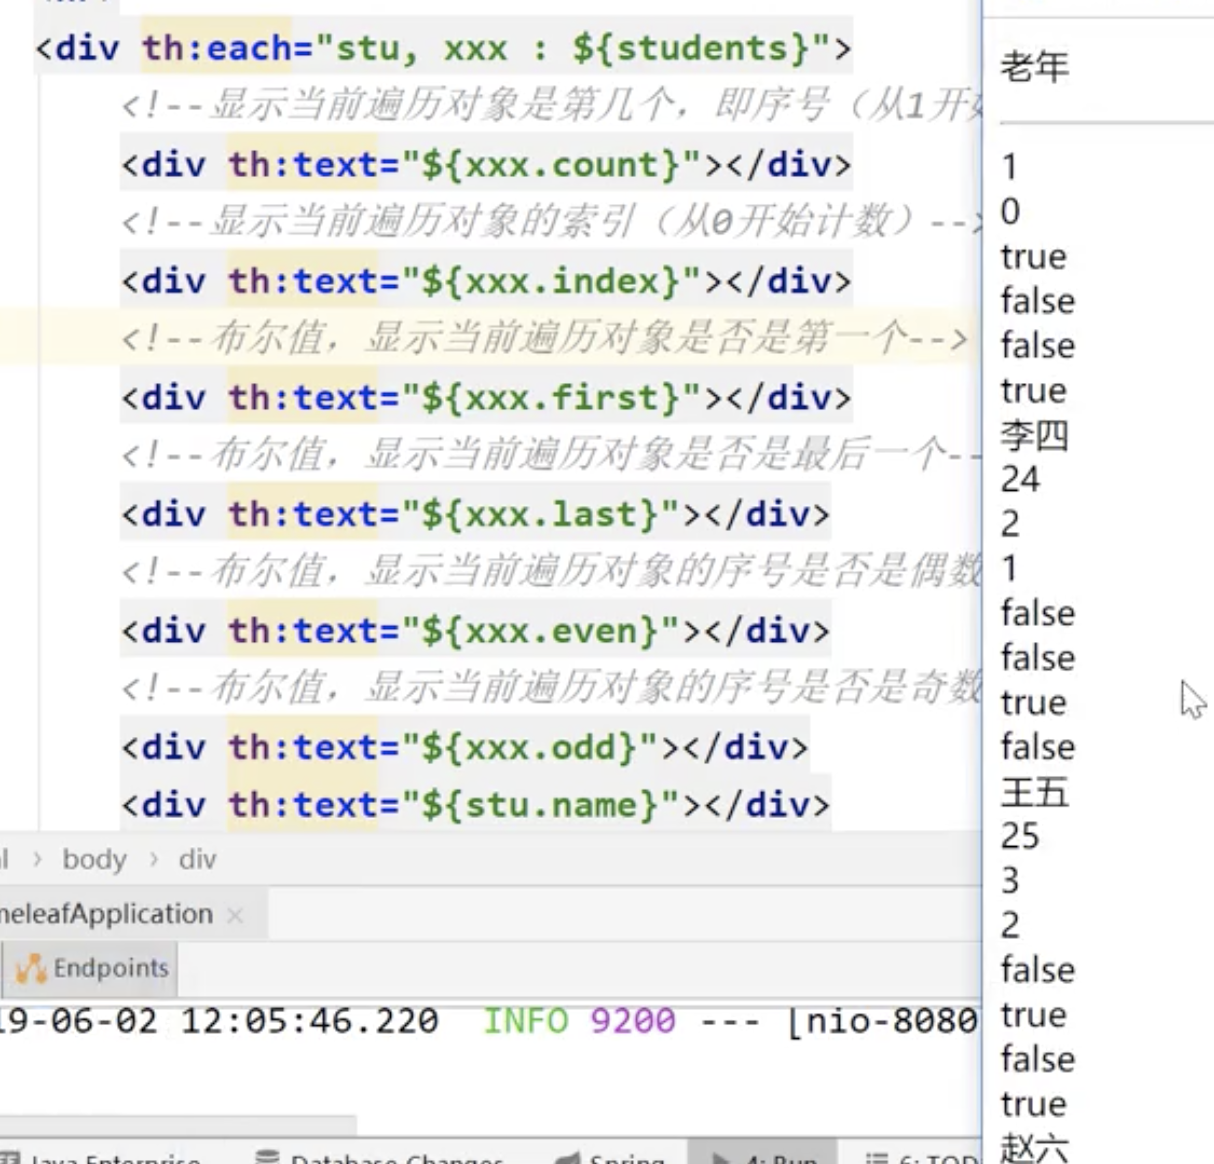1214x1164 pixels.
Task: Click the age 25 in browser output
Action: point(1020,836)
